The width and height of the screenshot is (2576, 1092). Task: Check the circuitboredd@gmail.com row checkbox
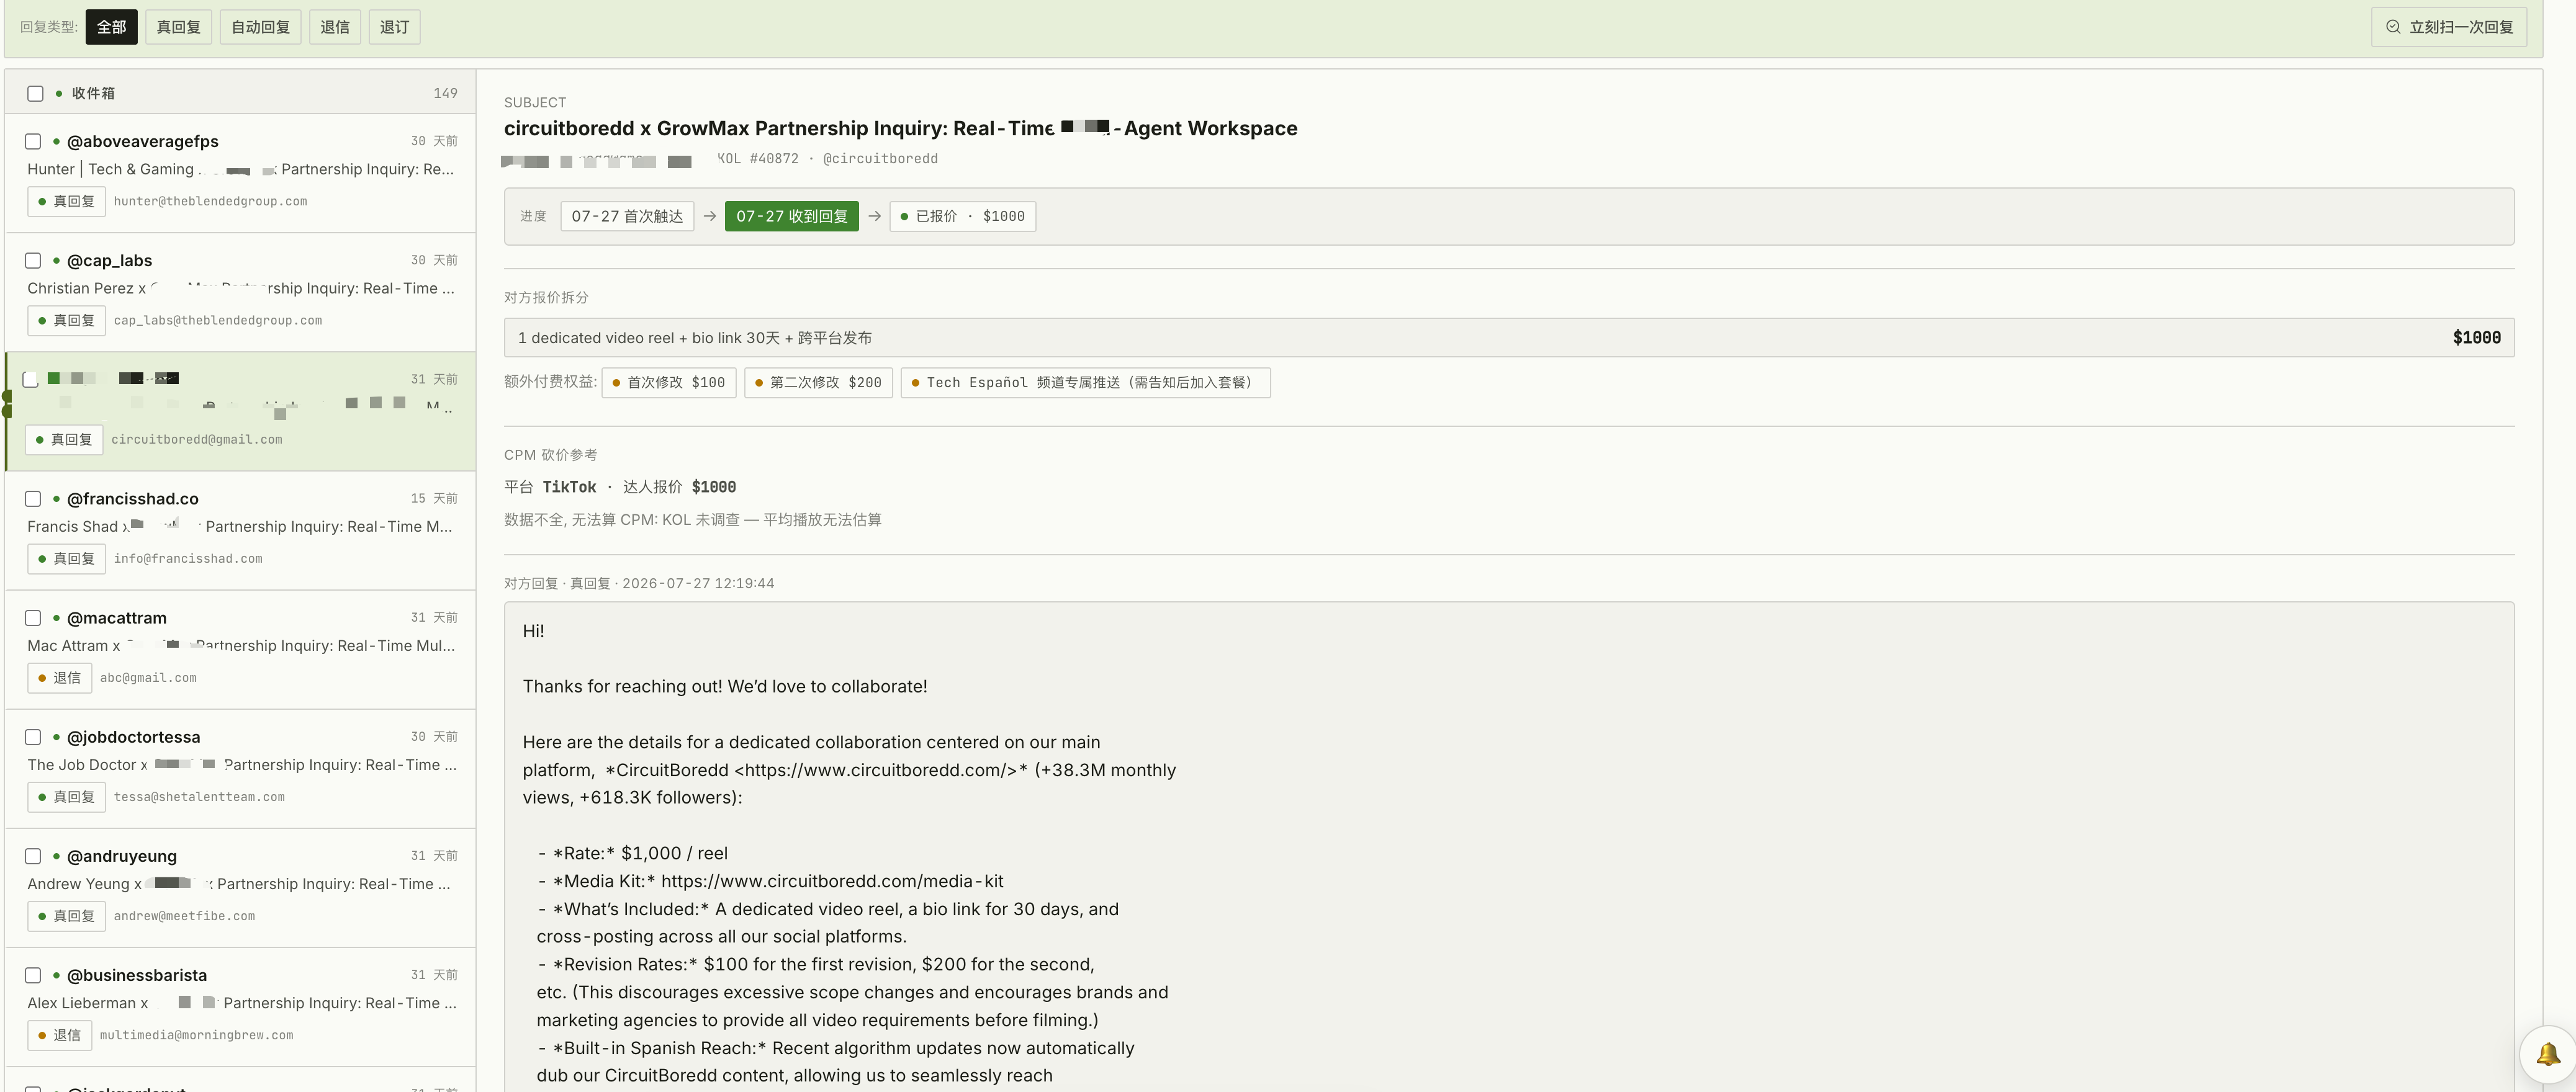[31, 380]
